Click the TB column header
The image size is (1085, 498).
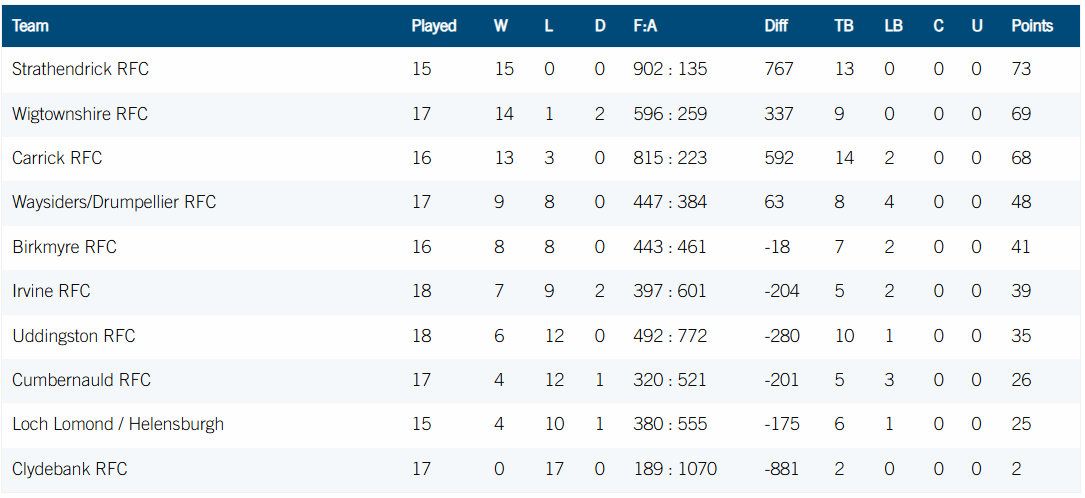click(x=844, y=26)
